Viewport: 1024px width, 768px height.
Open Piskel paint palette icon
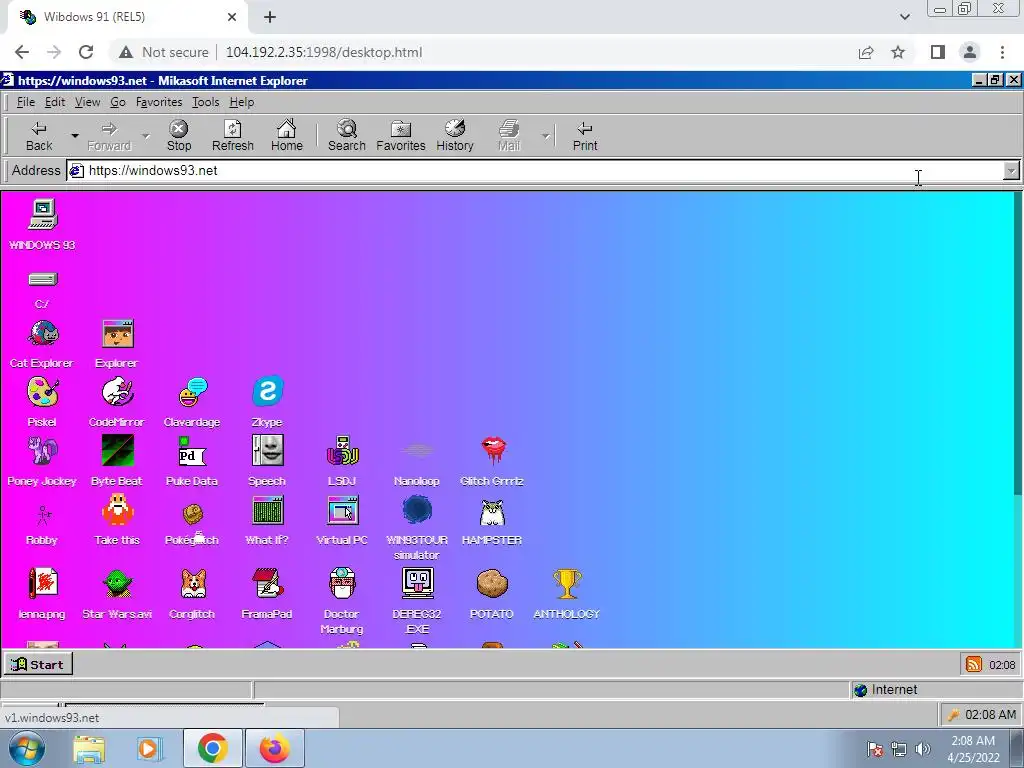click(x=43, y=392)
